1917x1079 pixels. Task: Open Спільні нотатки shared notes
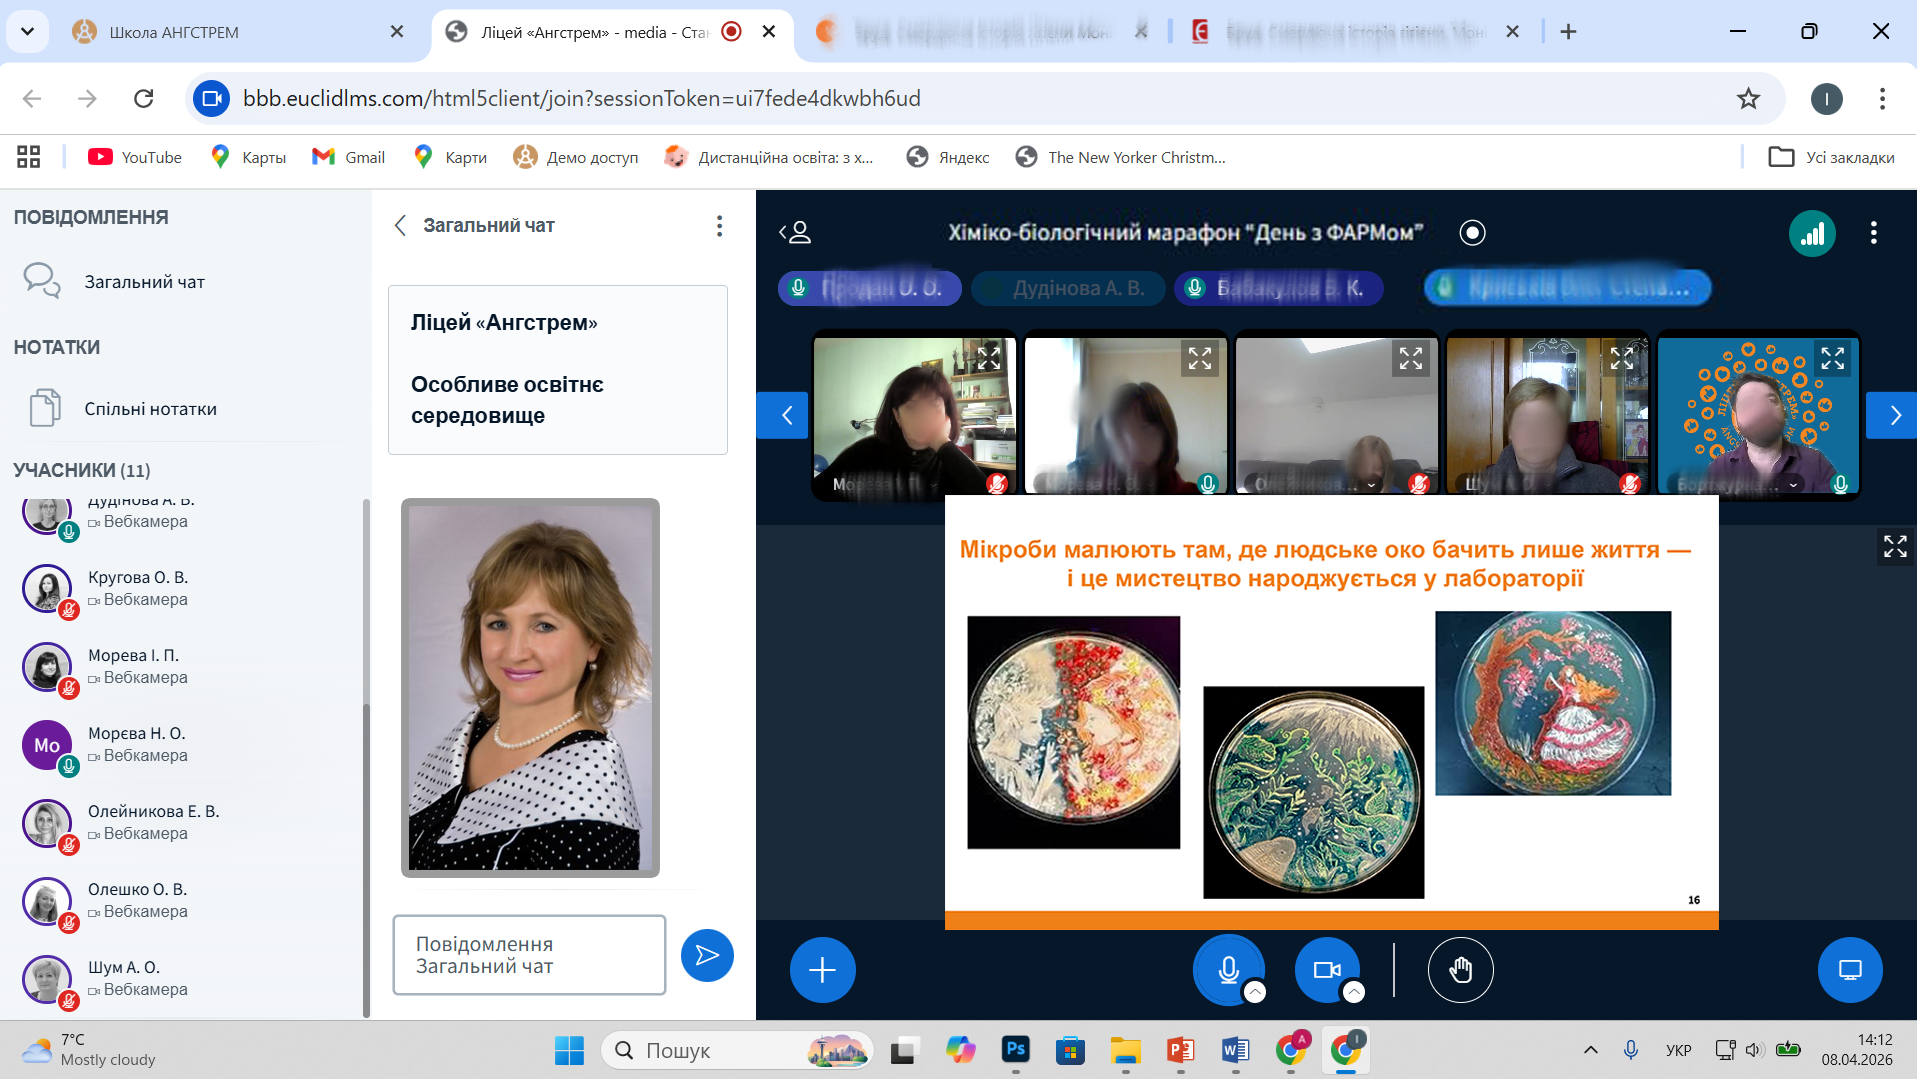(150, 409)
